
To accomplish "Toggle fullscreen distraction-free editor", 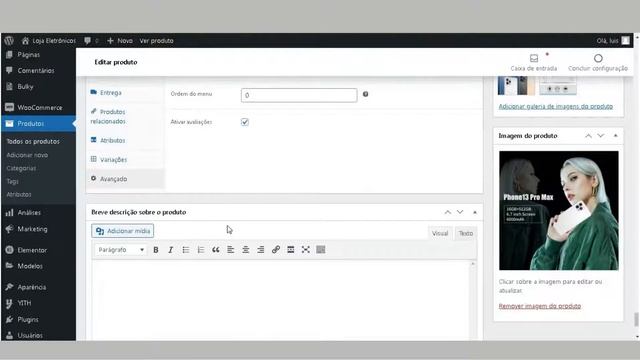I will coord(306,250).
